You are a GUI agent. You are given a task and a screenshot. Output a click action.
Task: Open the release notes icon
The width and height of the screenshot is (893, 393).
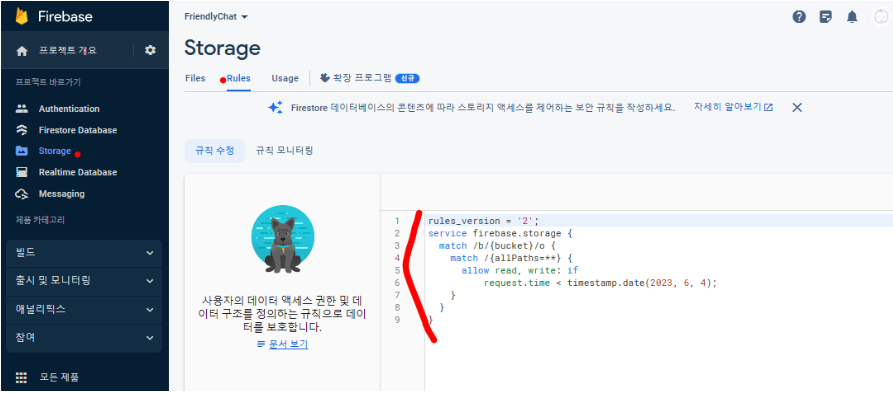826,17
